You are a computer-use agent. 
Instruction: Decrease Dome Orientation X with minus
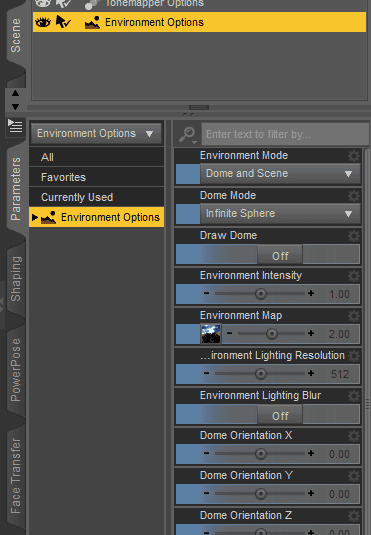(206, 453)
